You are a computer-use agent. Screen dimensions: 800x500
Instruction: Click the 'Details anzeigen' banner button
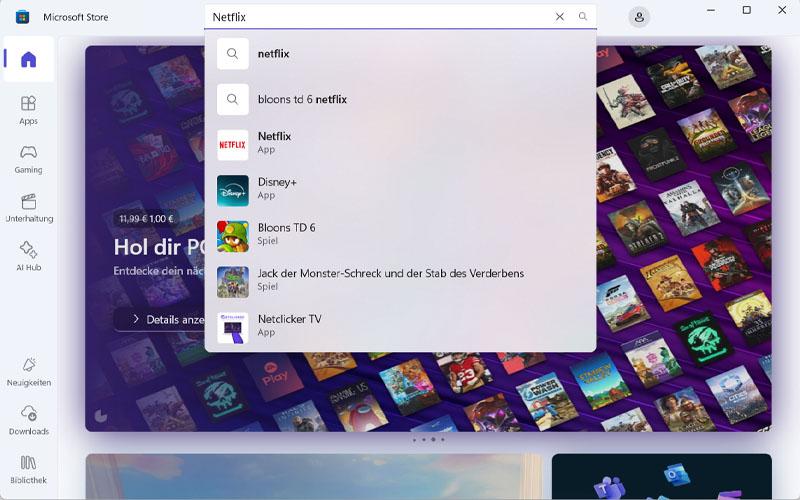tap(159, 319)
